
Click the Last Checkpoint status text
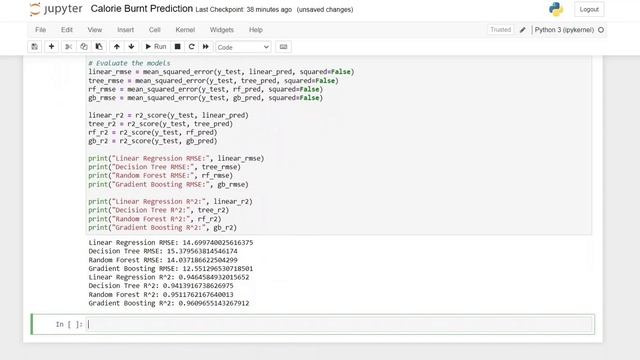pos(244,9)
